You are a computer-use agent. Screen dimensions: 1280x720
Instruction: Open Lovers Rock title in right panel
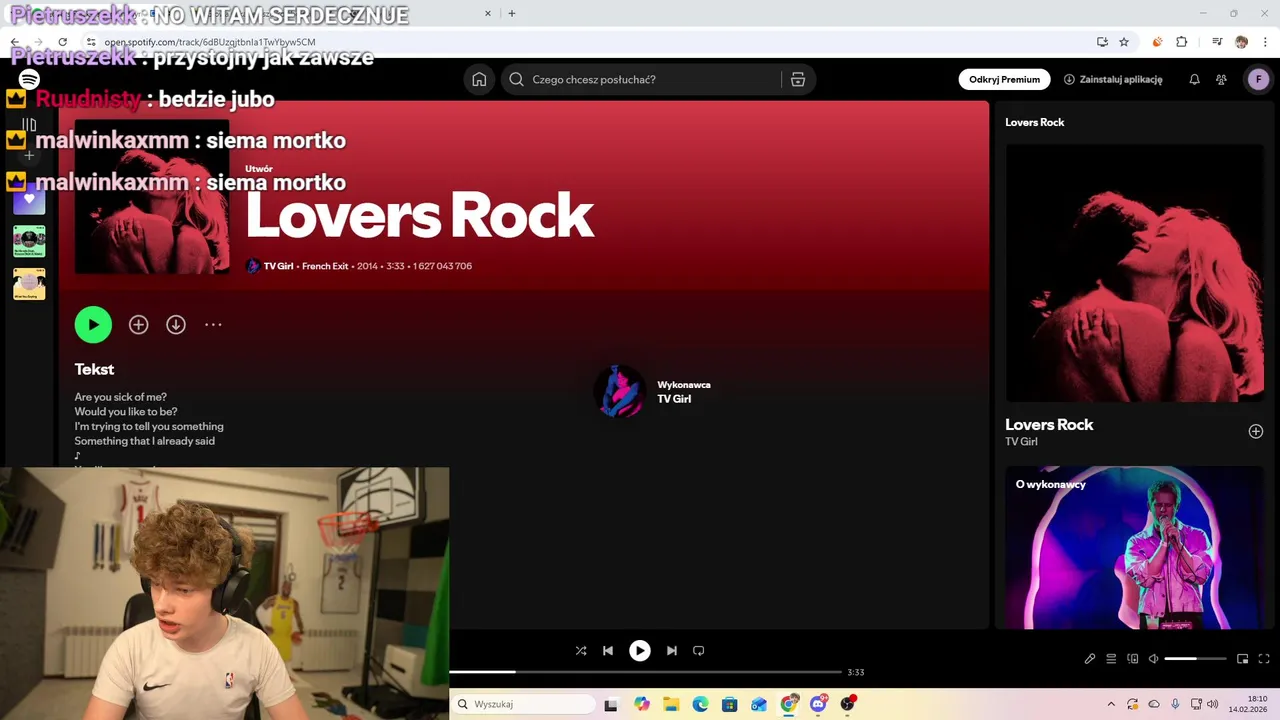(1049, 424)
